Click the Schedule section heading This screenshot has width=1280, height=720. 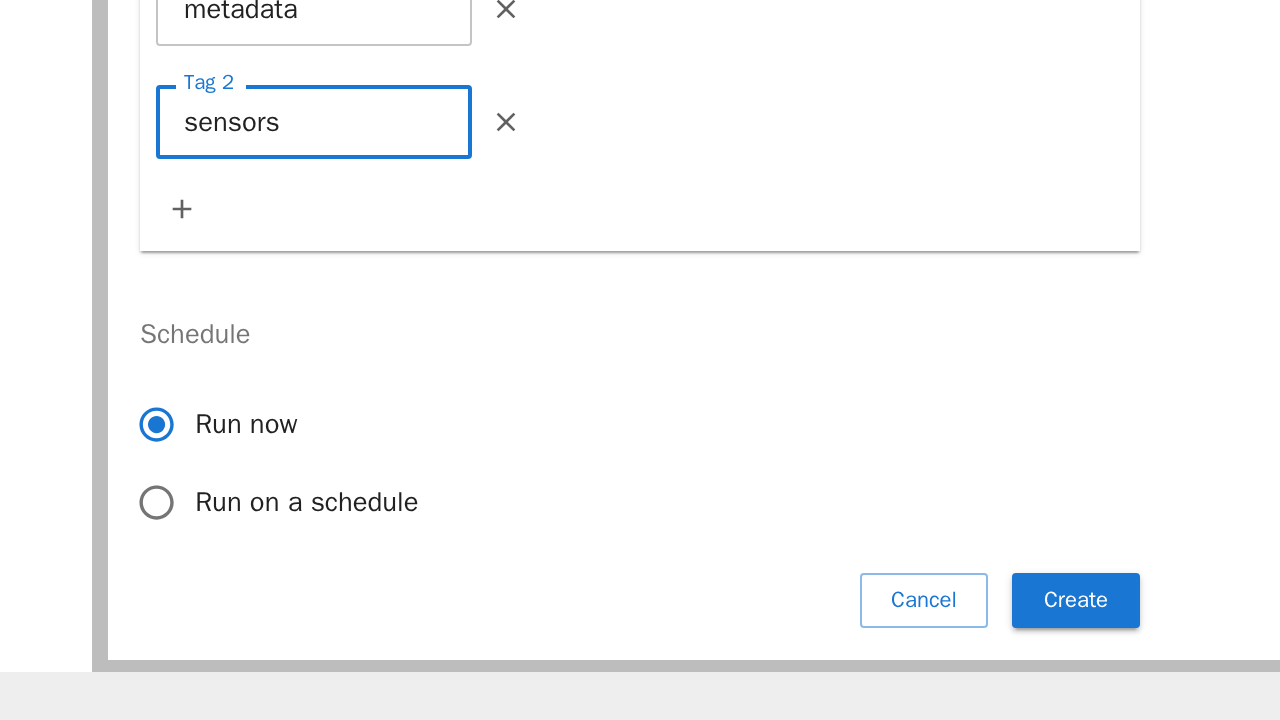coord(195,334)
